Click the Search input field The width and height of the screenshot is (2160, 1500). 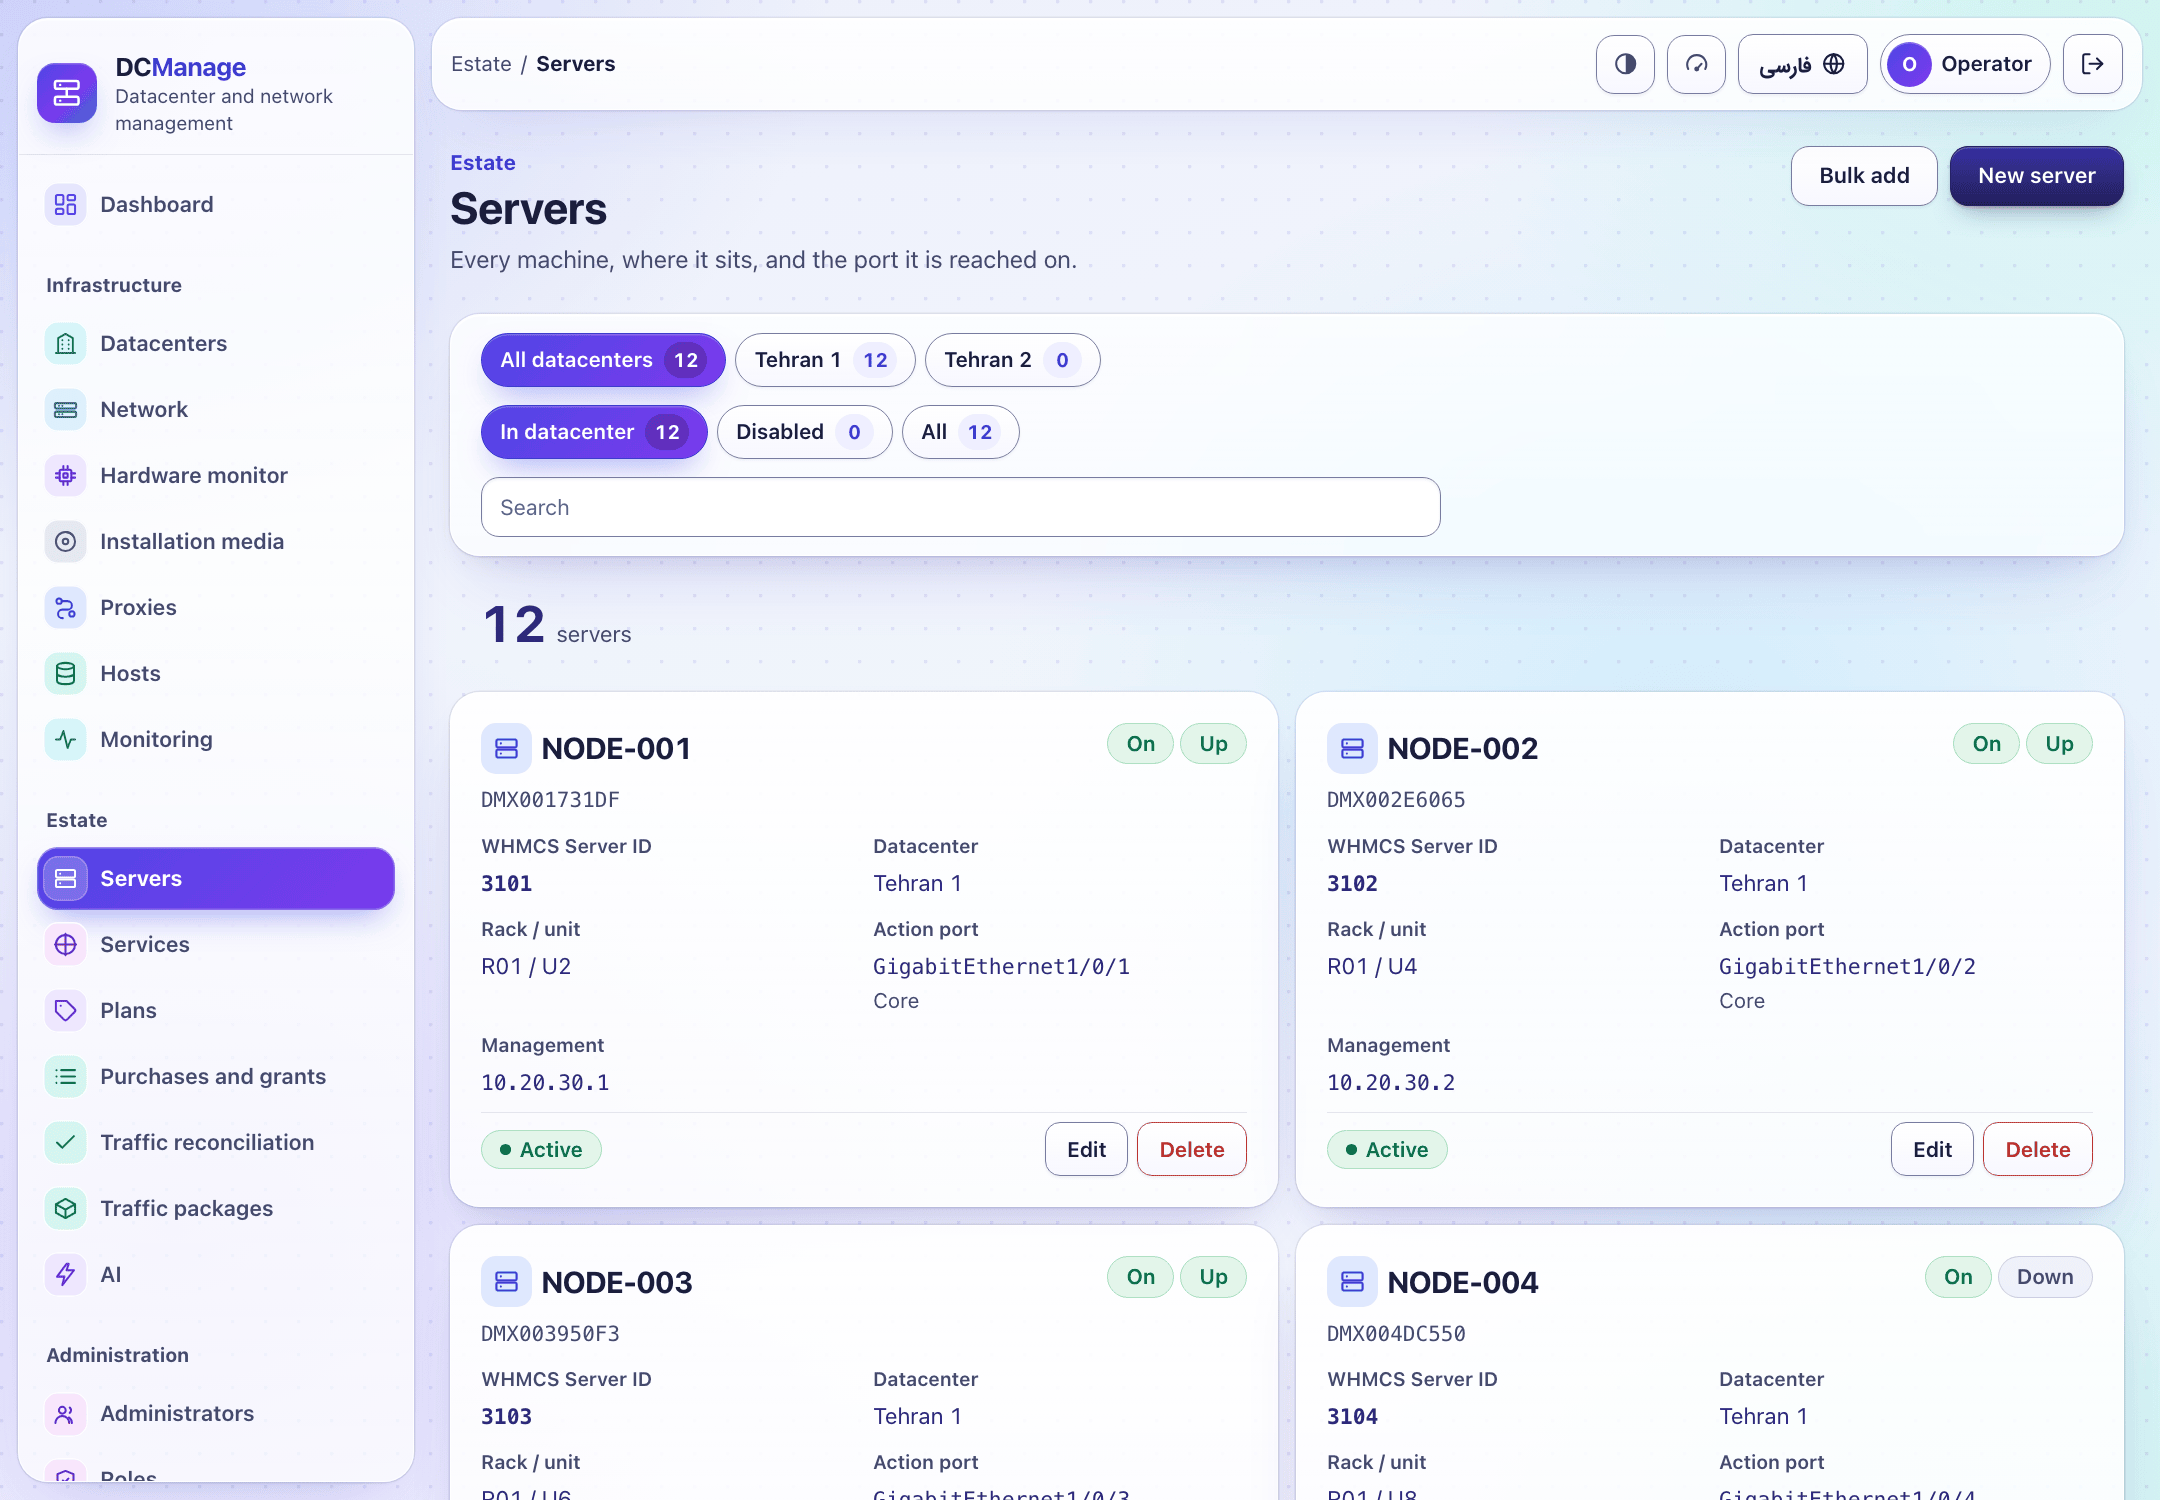click(960, 507)
